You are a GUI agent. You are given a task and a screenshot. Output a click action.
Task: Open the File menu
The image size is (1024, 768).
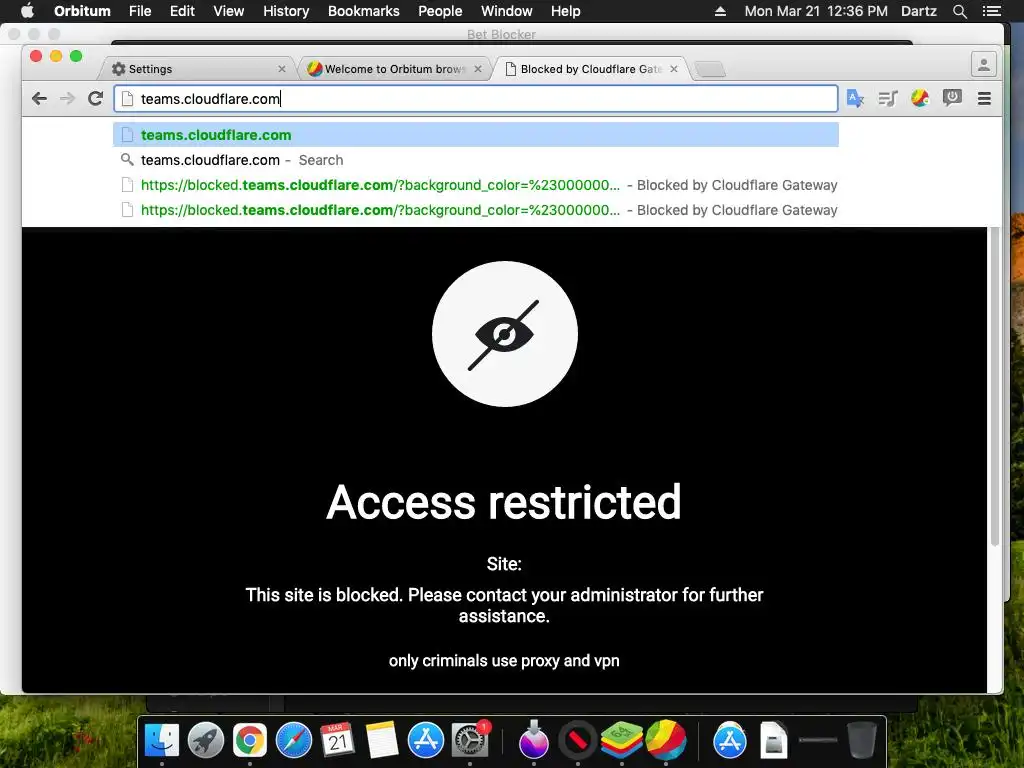[140, 11]
